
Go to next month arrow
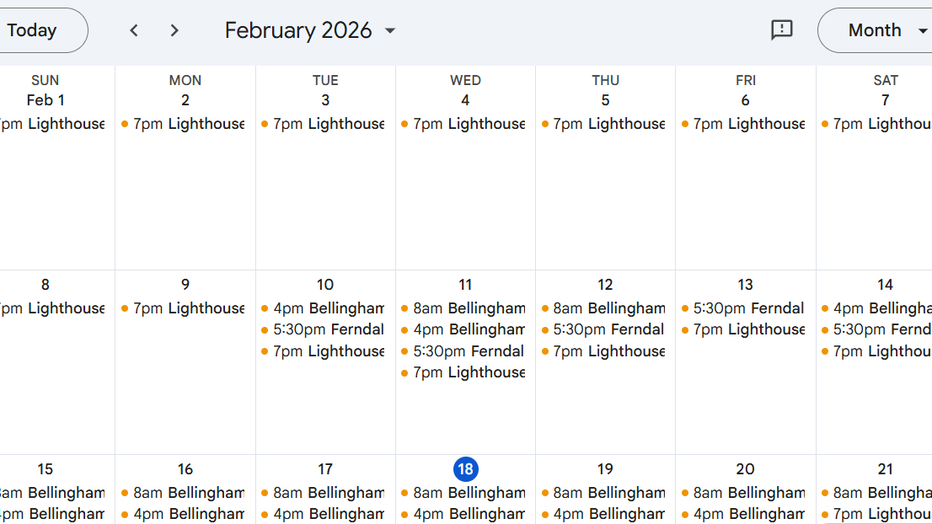click(174, 31)
